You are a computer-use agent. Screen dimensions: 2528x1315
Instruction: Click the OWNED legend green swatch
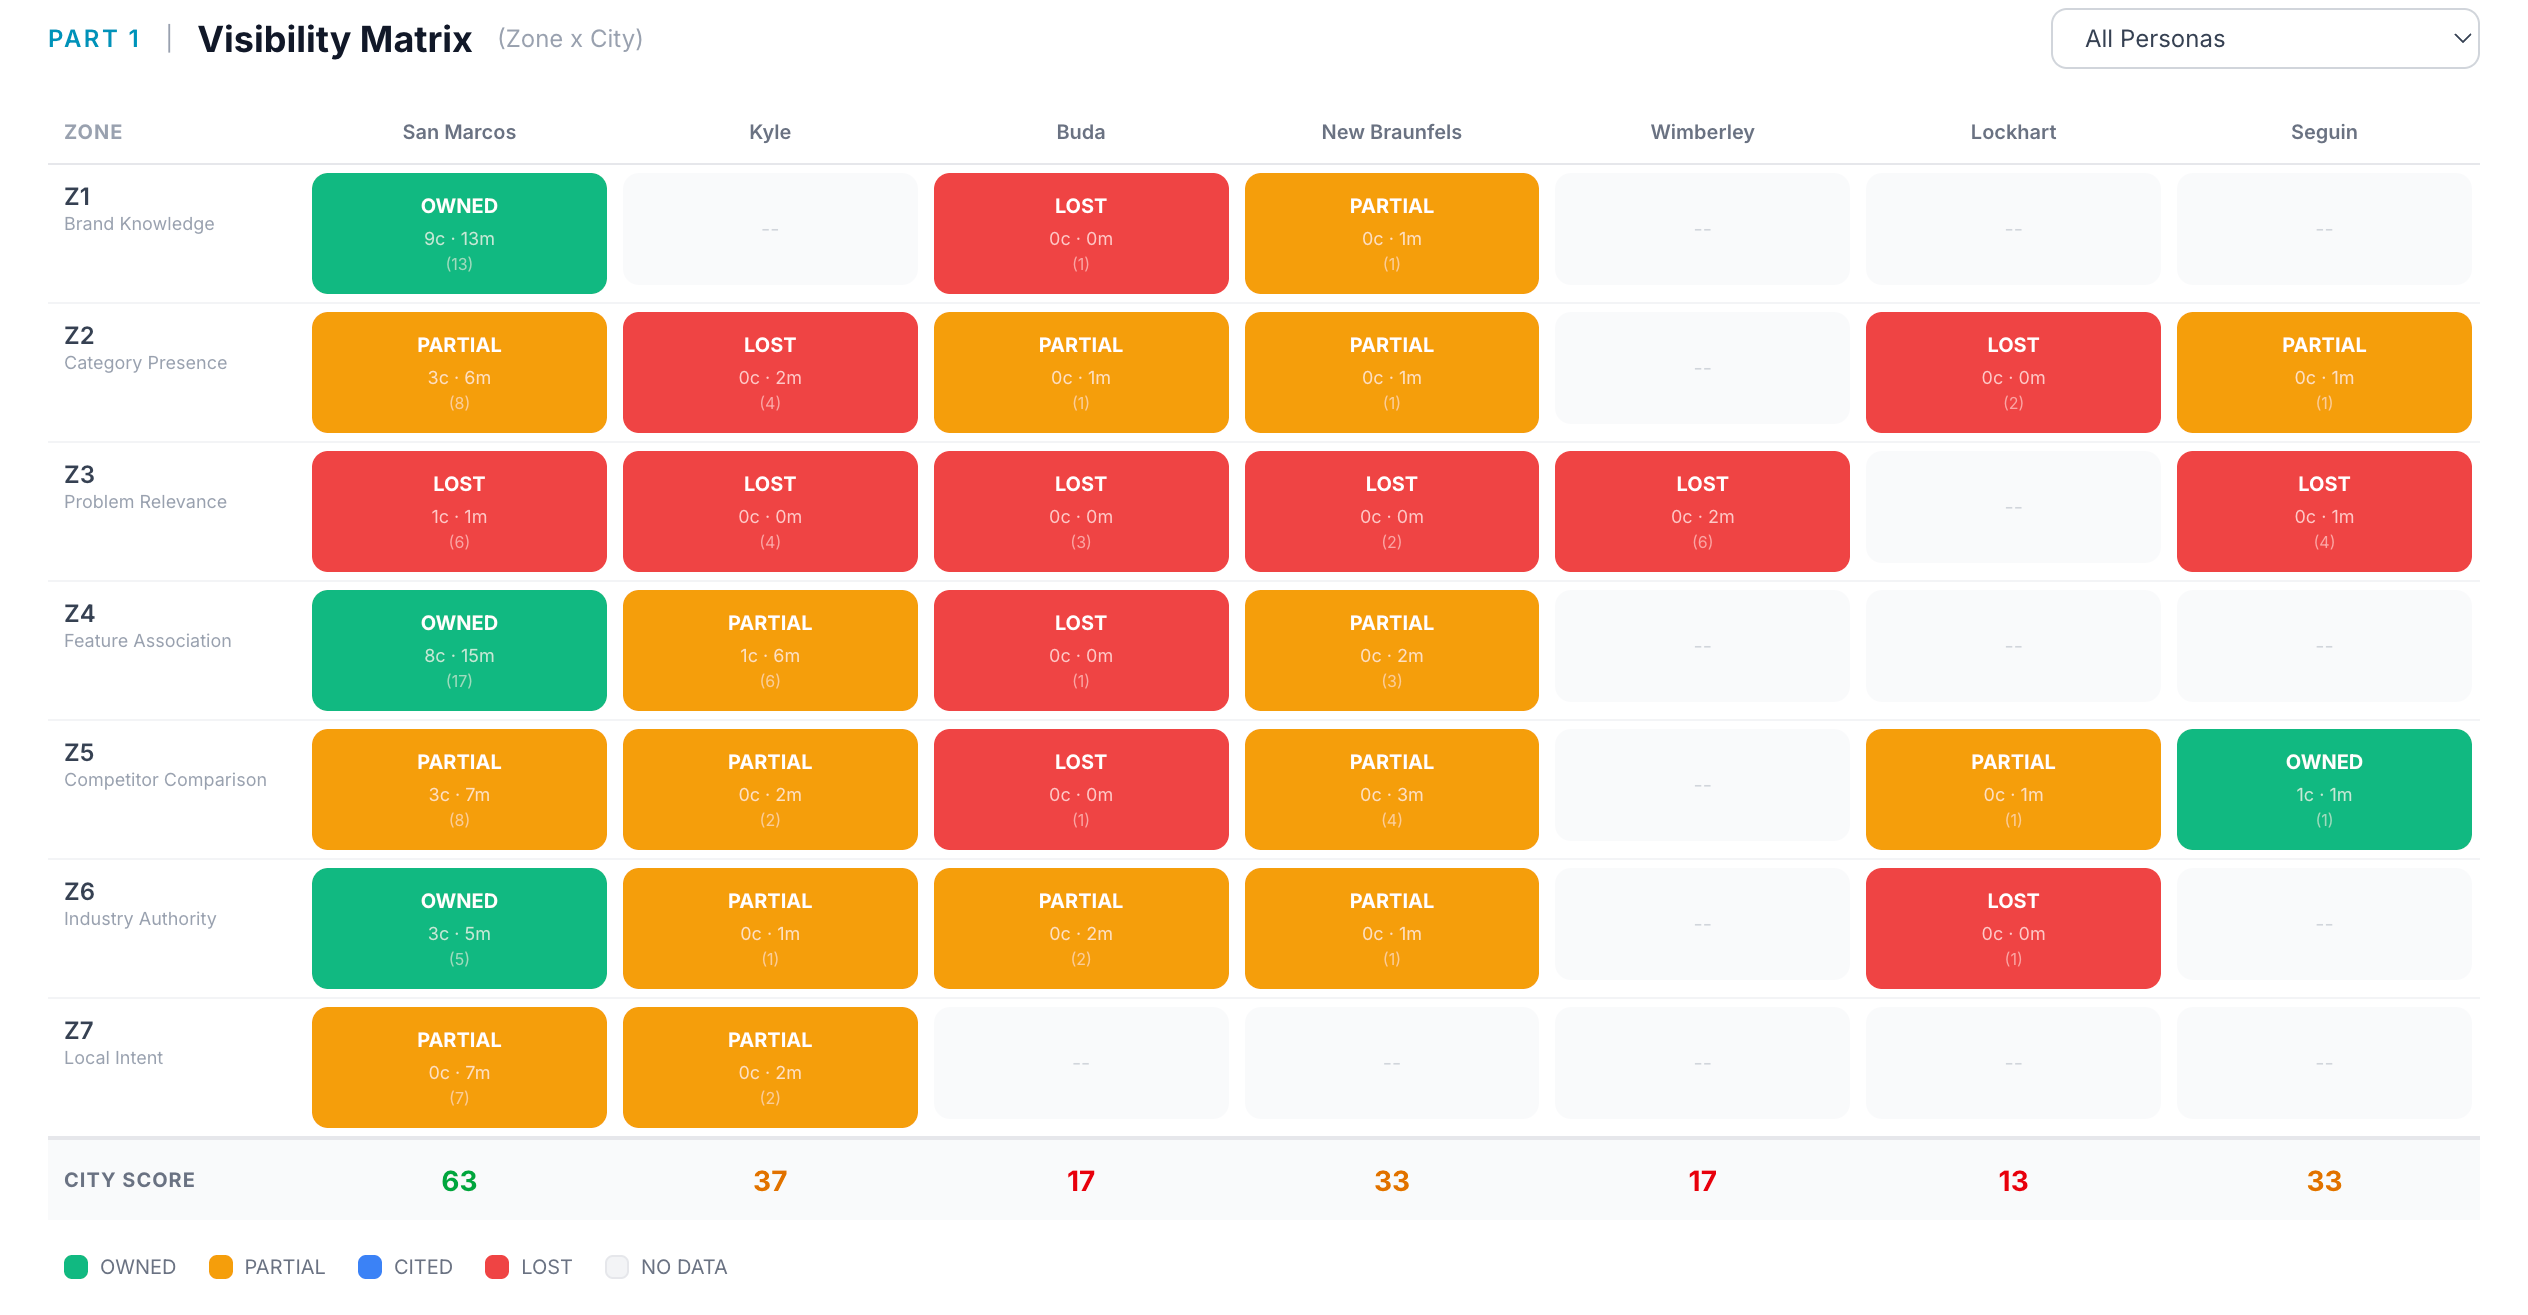[76, 1267]
